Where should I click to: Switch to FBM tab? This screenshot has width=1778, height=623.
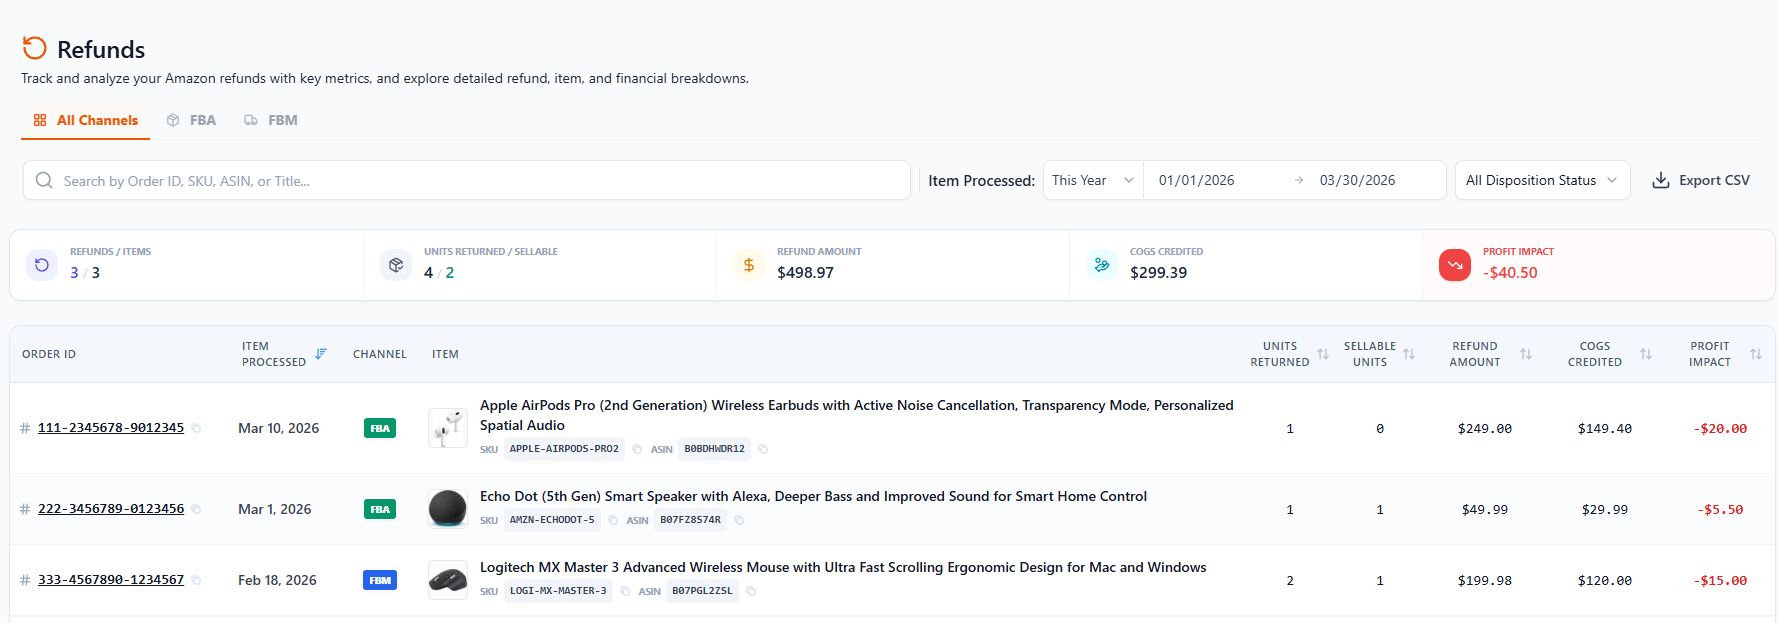point(271,120)
